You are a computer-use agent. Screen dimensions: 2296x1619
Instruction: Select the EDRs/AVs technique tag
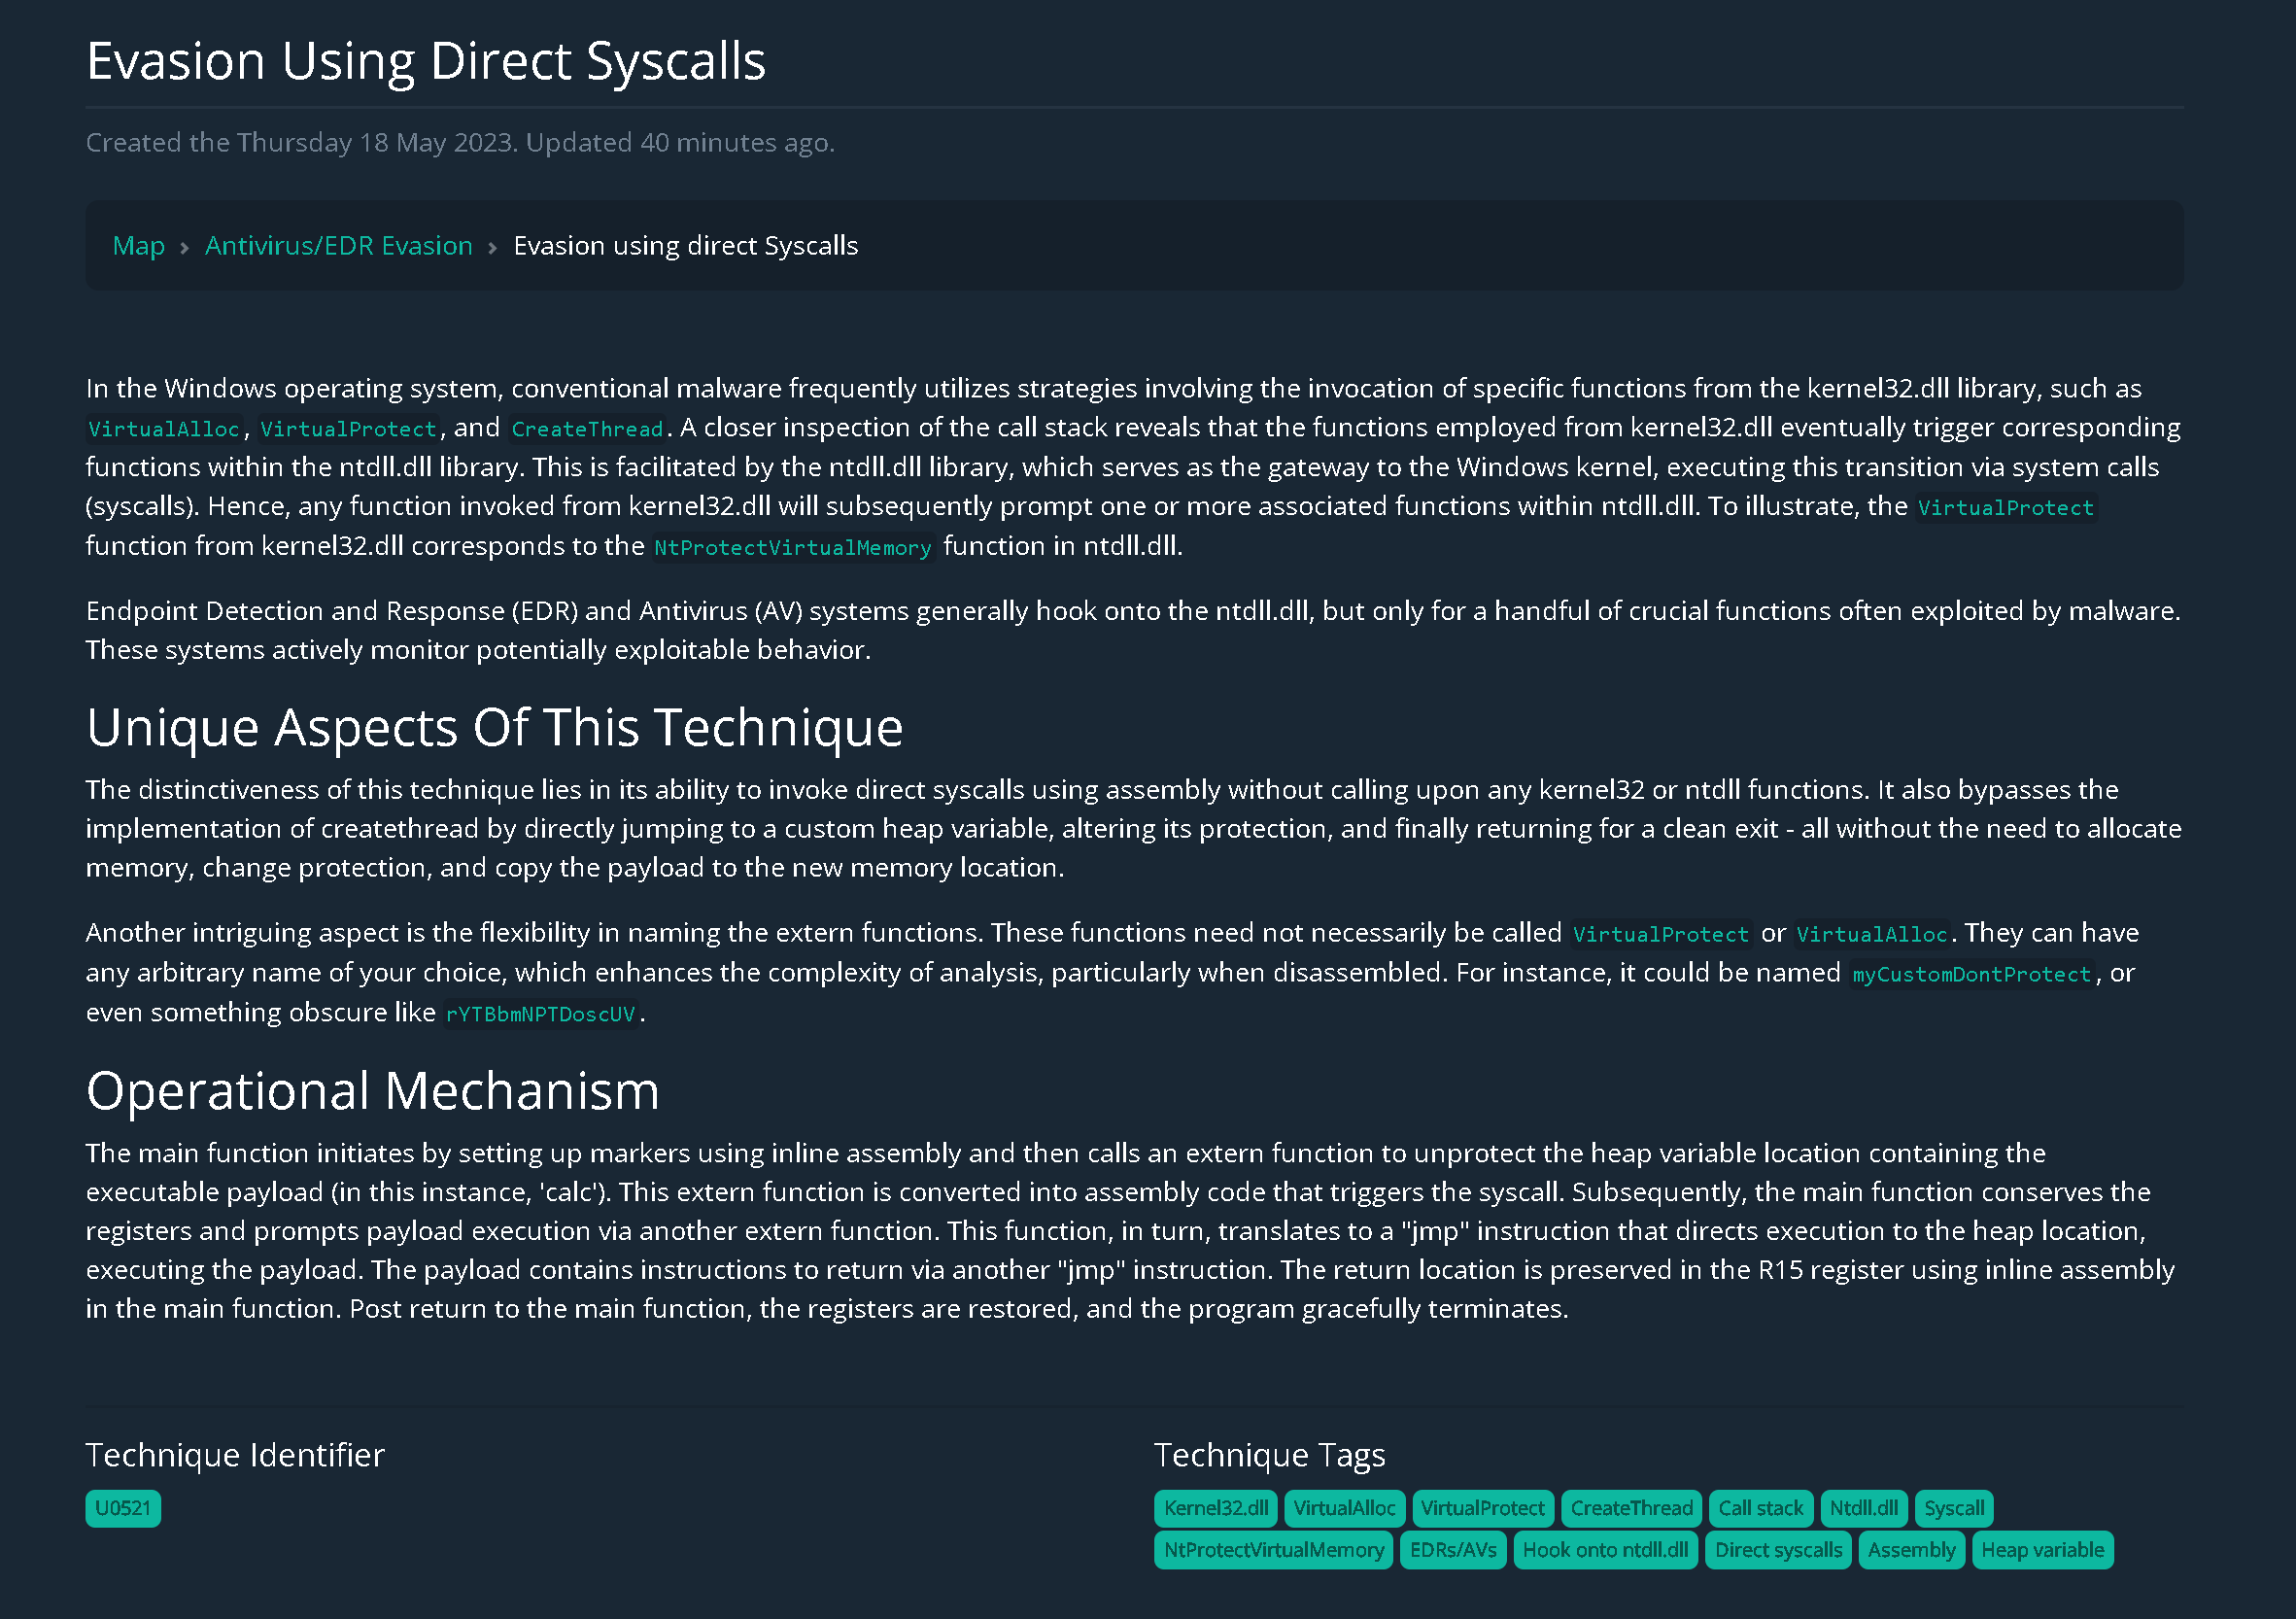[1452, 1549]
